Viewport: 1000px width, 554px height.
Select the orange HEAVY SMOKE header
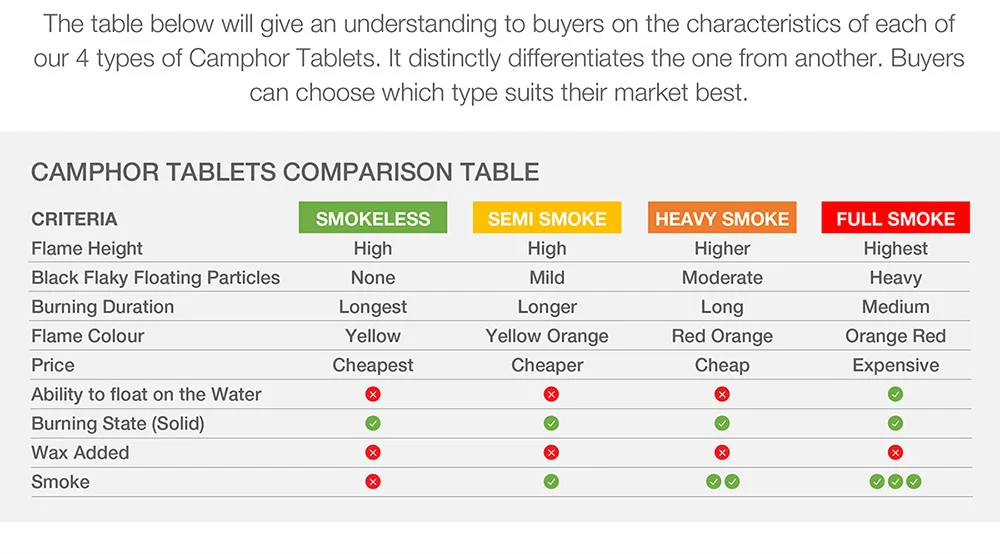722,218
